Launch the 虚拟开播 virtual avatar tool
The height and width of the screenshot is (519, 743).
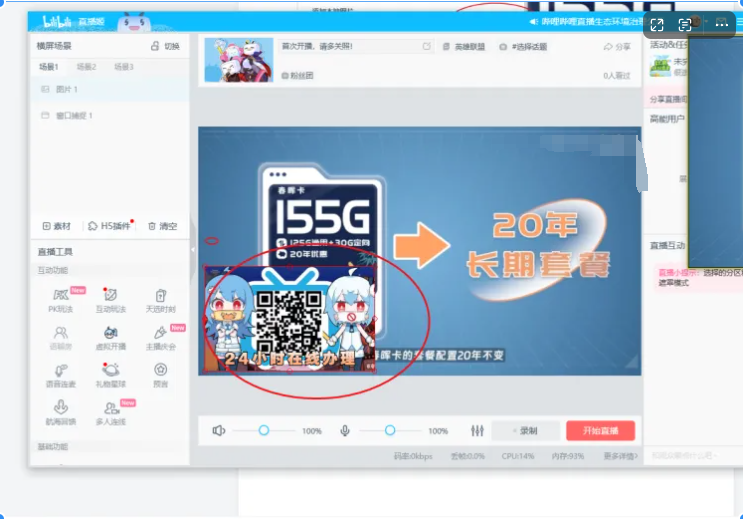click(x=110, y=337)
